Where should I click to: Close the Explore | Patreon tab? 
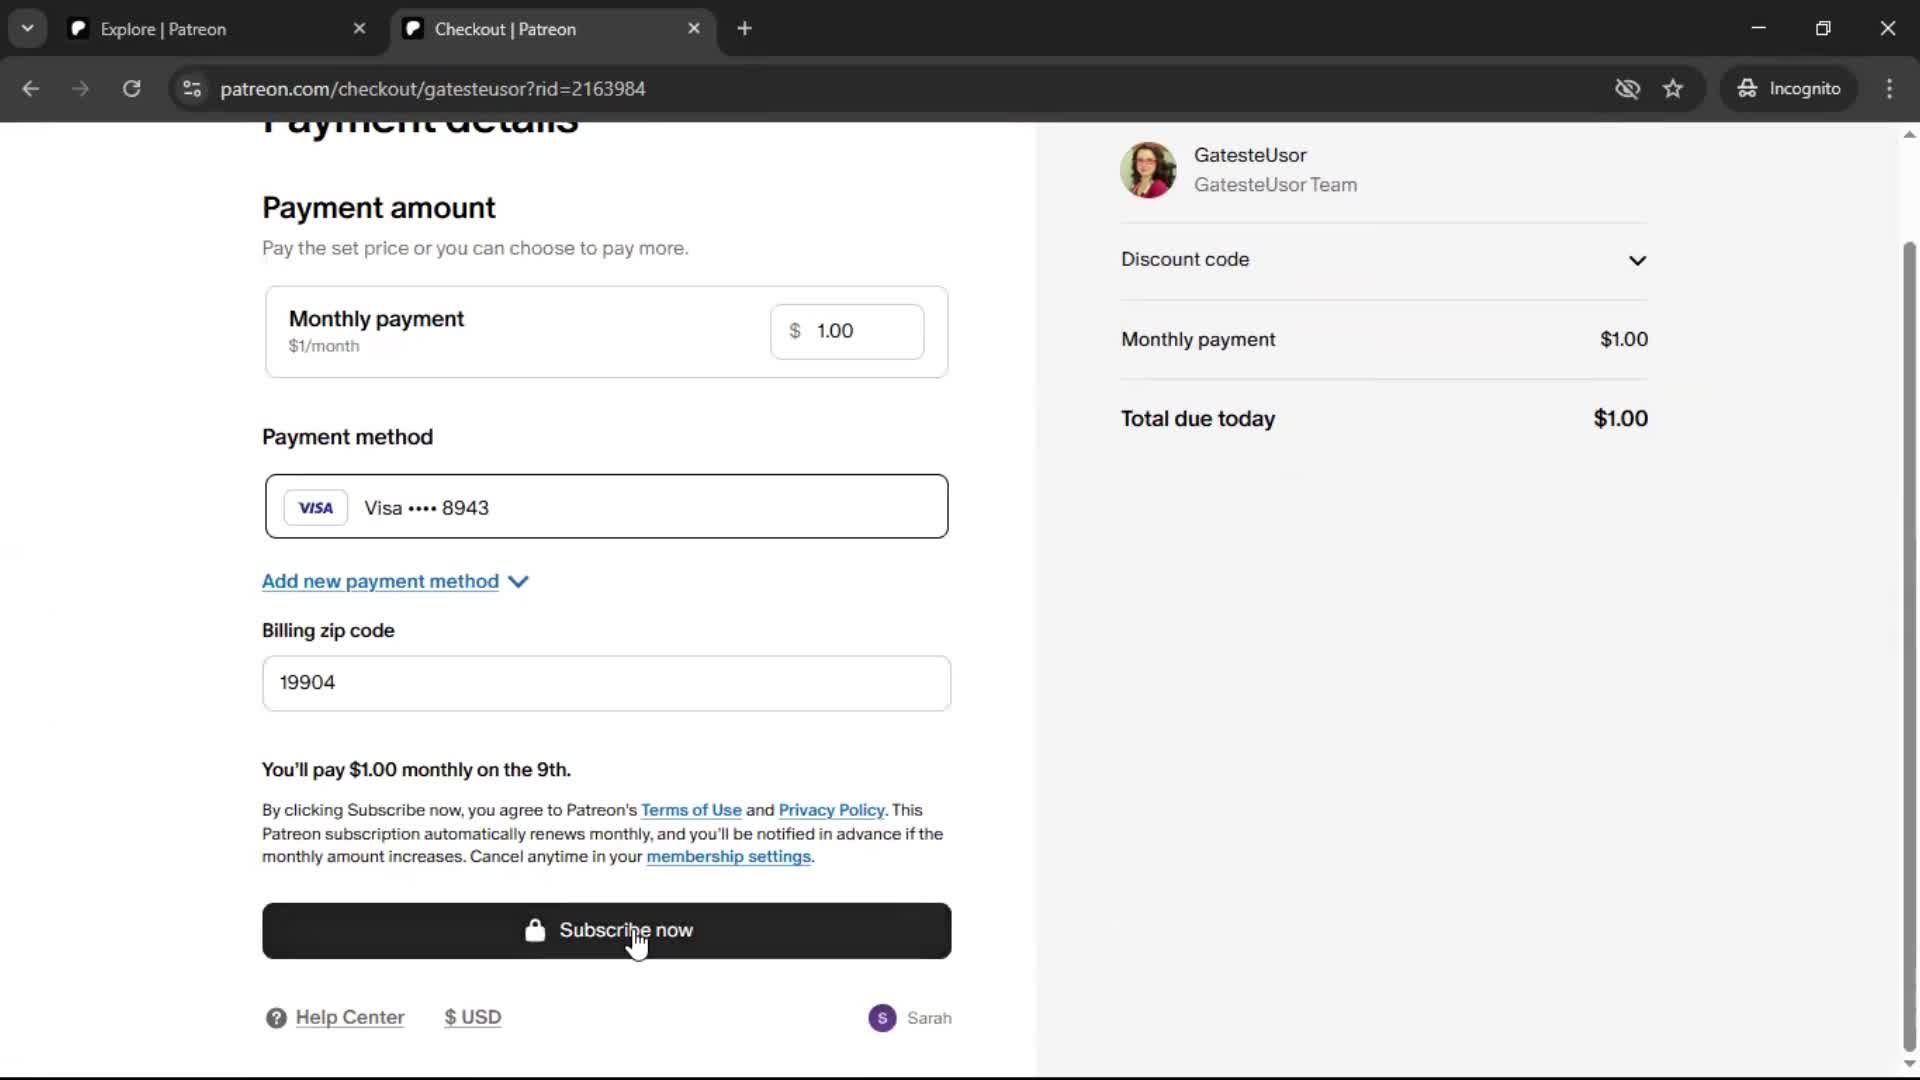point(360,29)
